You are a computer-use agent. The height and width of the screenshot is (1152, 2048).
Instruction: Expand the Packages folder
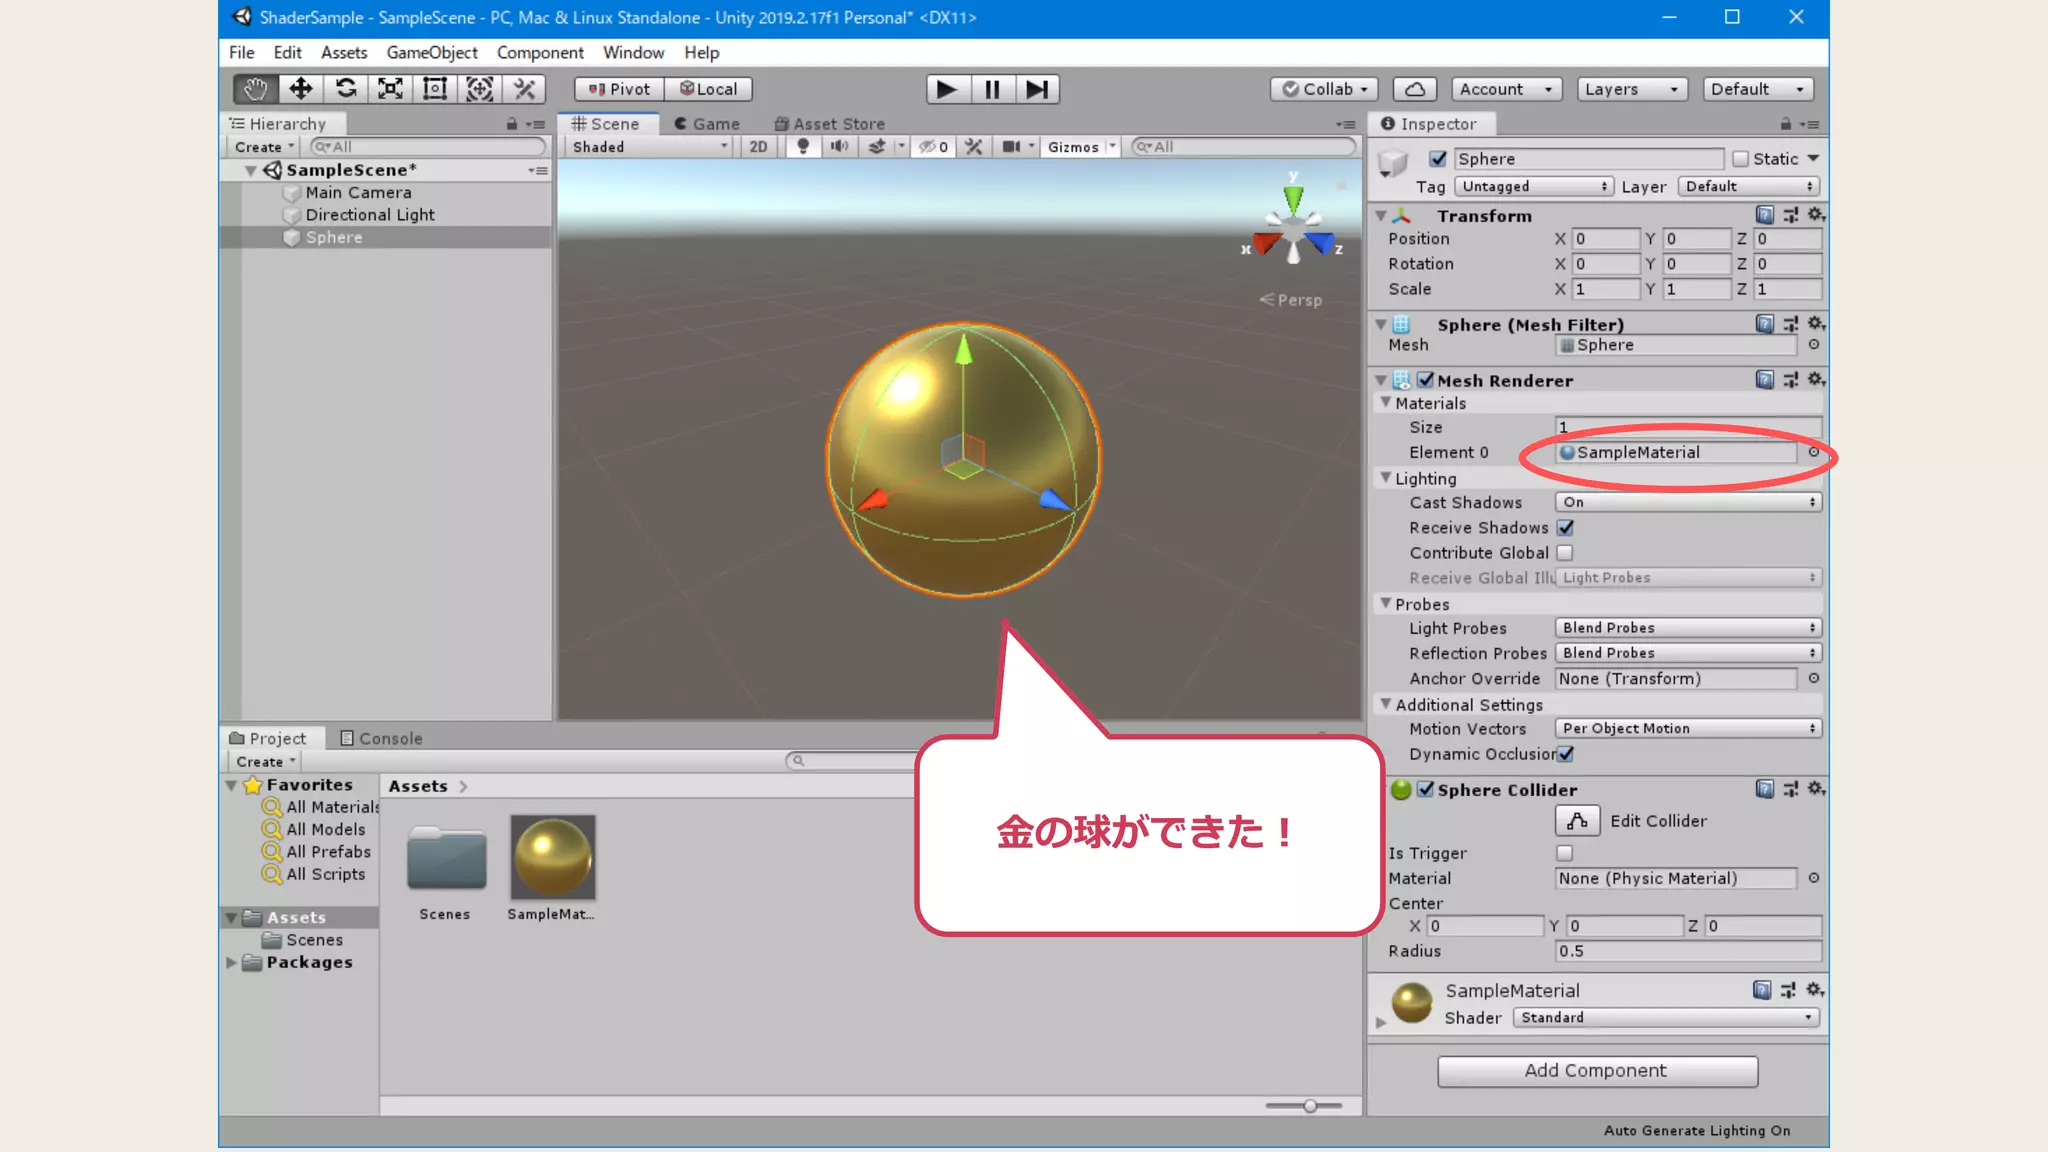231,962
